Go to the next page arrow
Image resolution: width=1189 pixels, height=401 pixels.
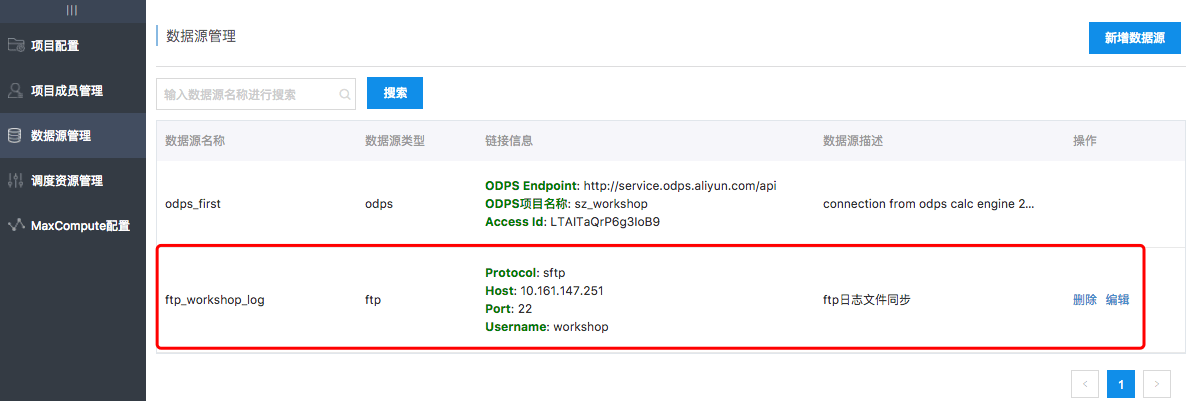pyautogui.click(x=1157, y=383)
